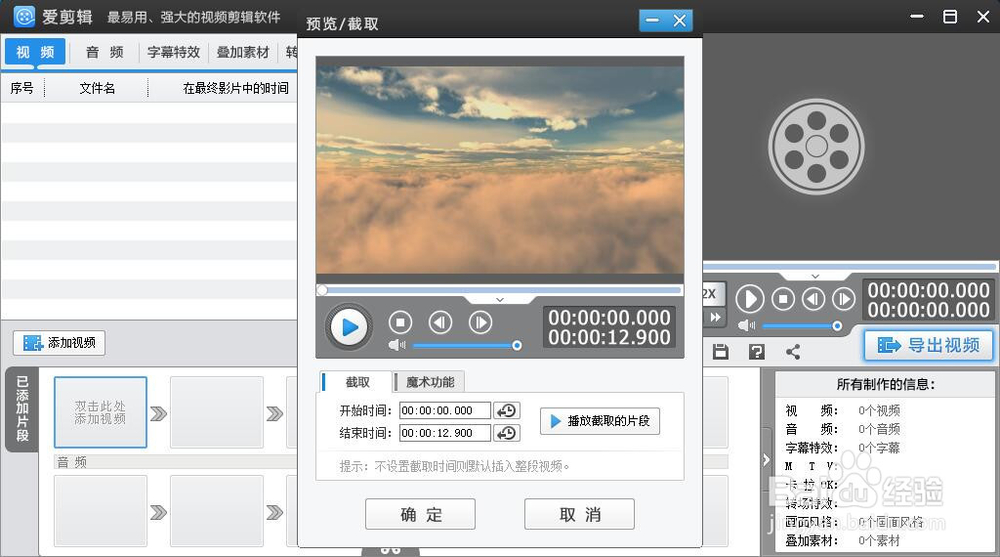
Task: Minimize the 预览/截取 dialog
Action: coord(652,21)
